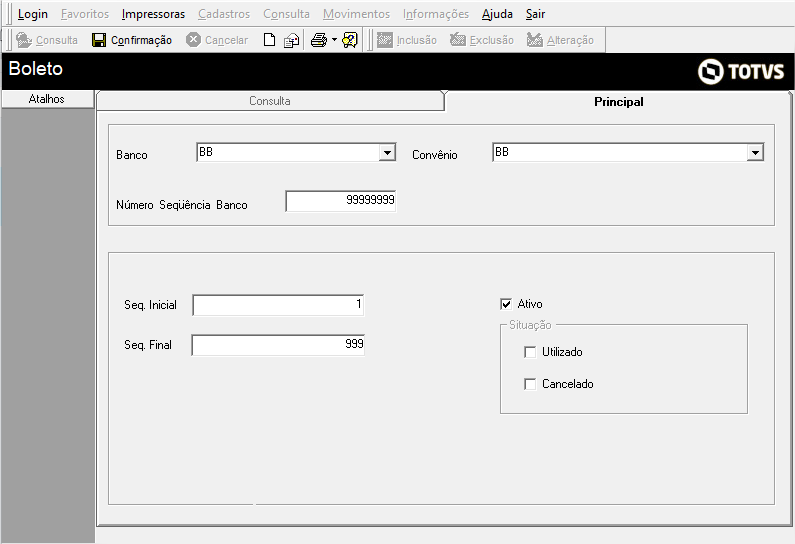
Task: Open the Impressoras menu
Action: coord(154,14)
